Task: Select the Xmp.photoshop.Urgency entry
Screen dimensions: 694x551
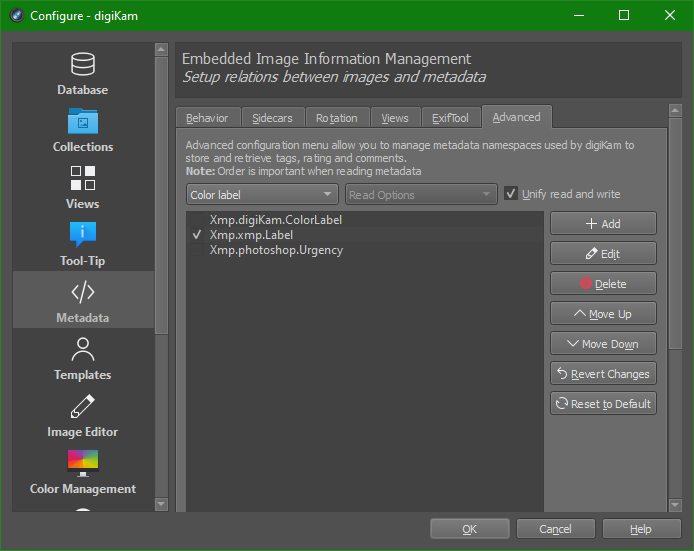Action: (276, 250)
